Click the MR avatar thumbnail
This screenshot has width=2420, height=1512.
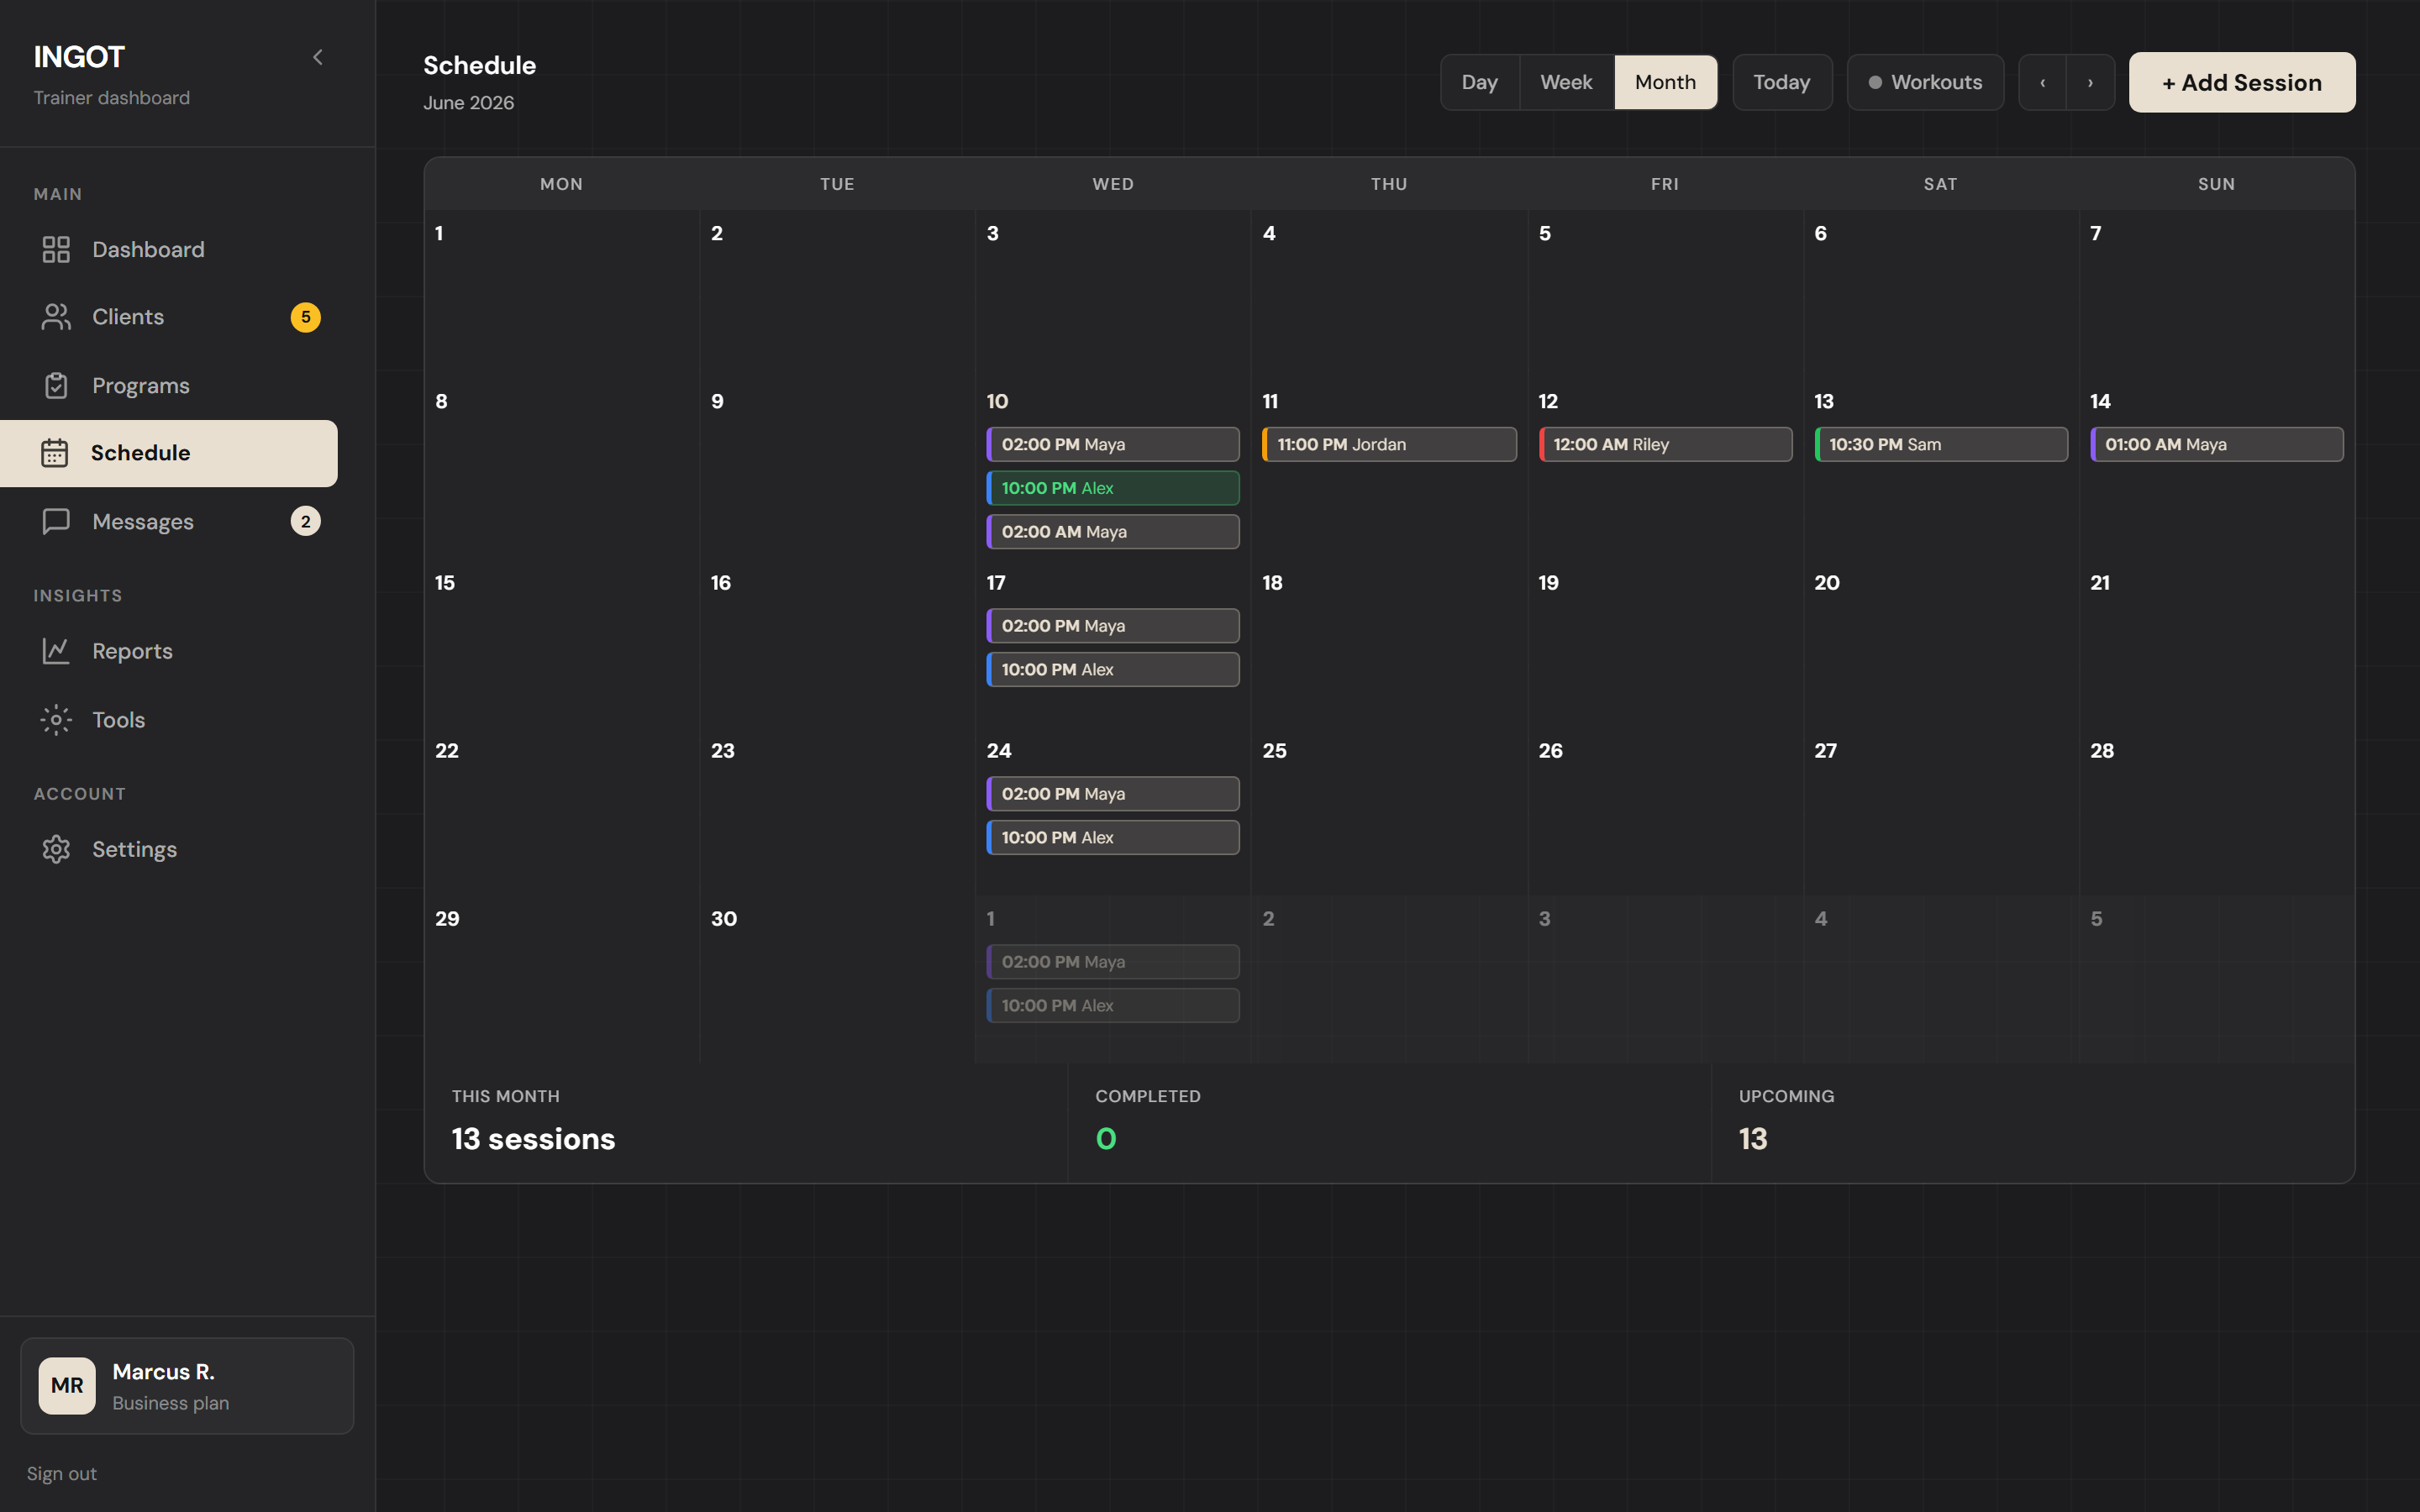point(67,1385)
